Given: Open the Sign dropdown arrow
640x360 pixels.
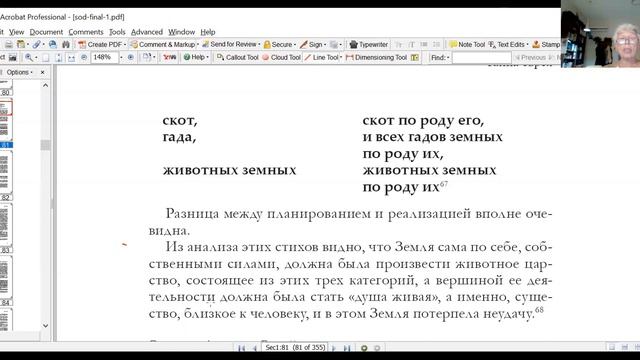Looking at the screenshot, I should (325, 44).
